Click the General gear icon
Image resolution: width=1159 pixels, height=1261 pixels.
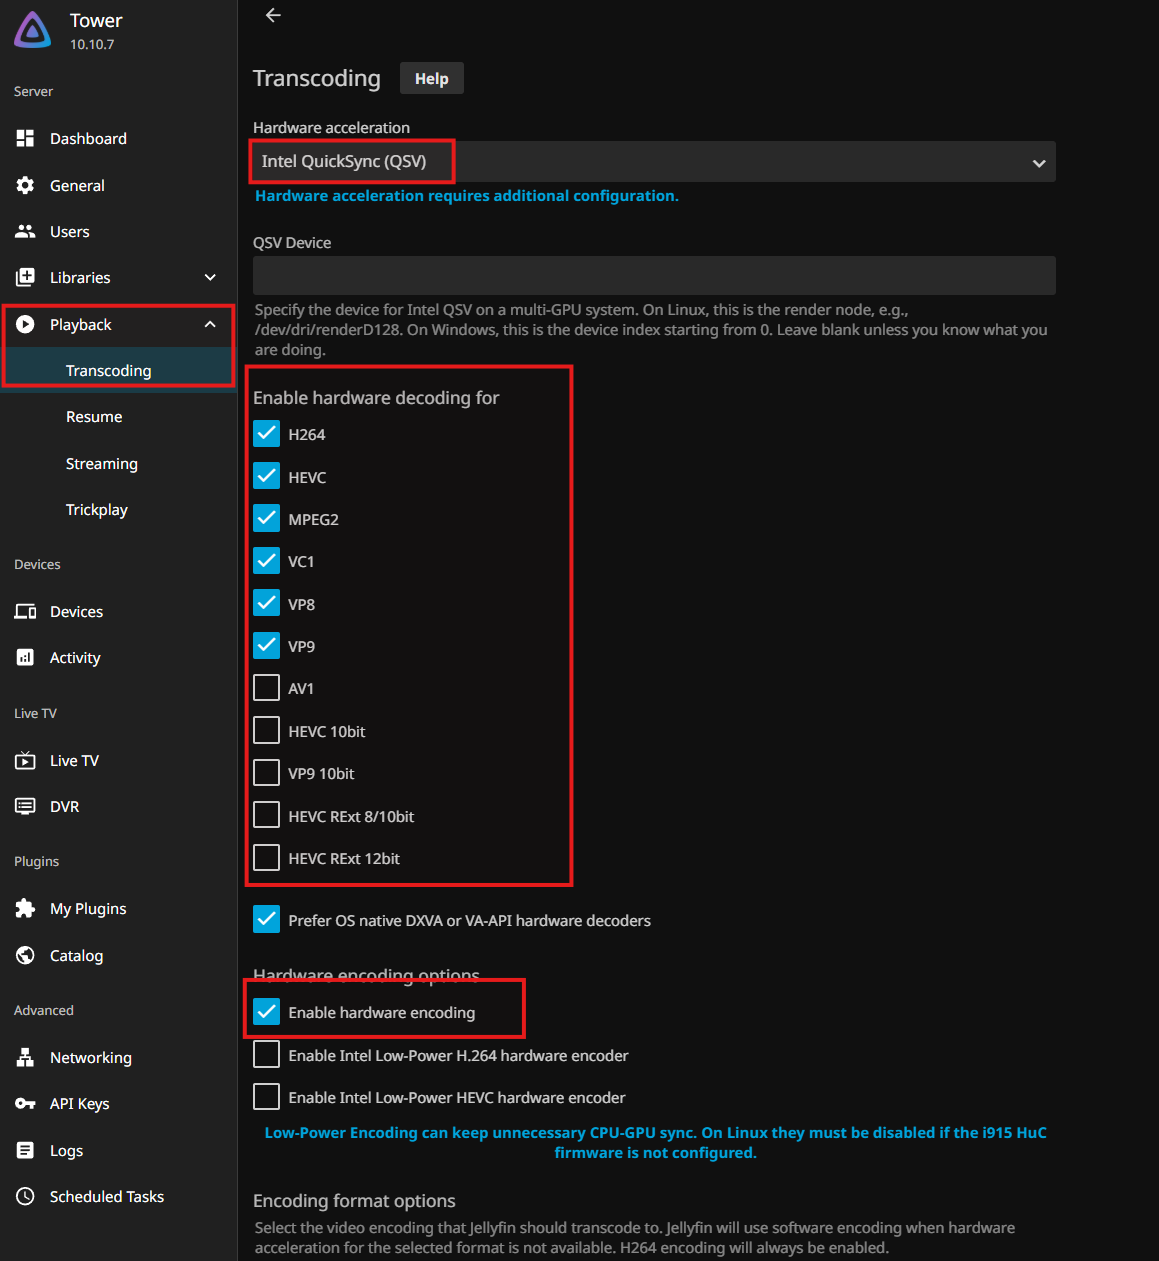click(25, 185)
